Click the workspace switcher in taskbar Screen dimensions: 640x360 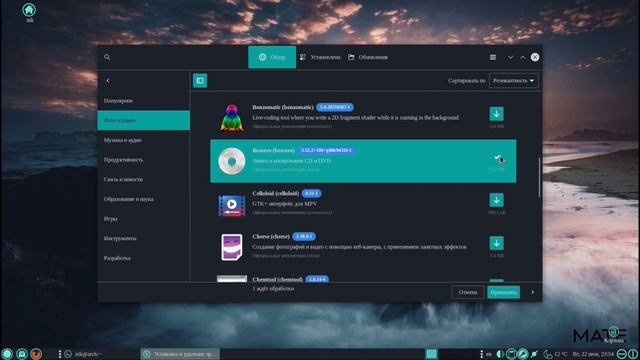click(431, 354)
